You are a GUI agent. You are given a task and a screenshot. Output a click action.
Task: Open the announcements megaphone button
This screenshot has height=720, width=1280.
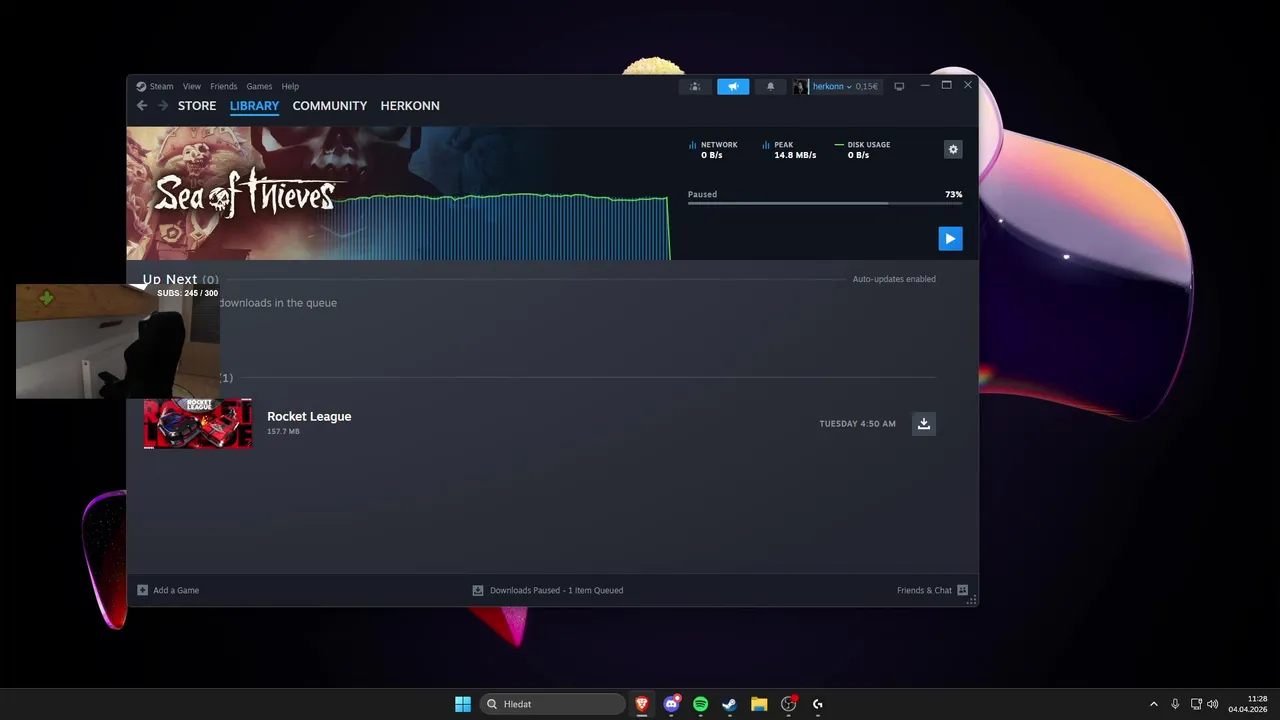733,87
